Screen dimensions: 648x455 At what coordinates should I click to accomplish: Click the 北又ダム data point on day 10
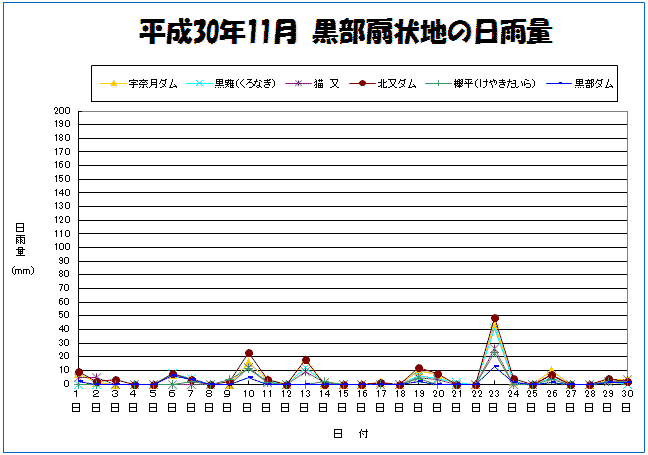[x=249, y=353]
